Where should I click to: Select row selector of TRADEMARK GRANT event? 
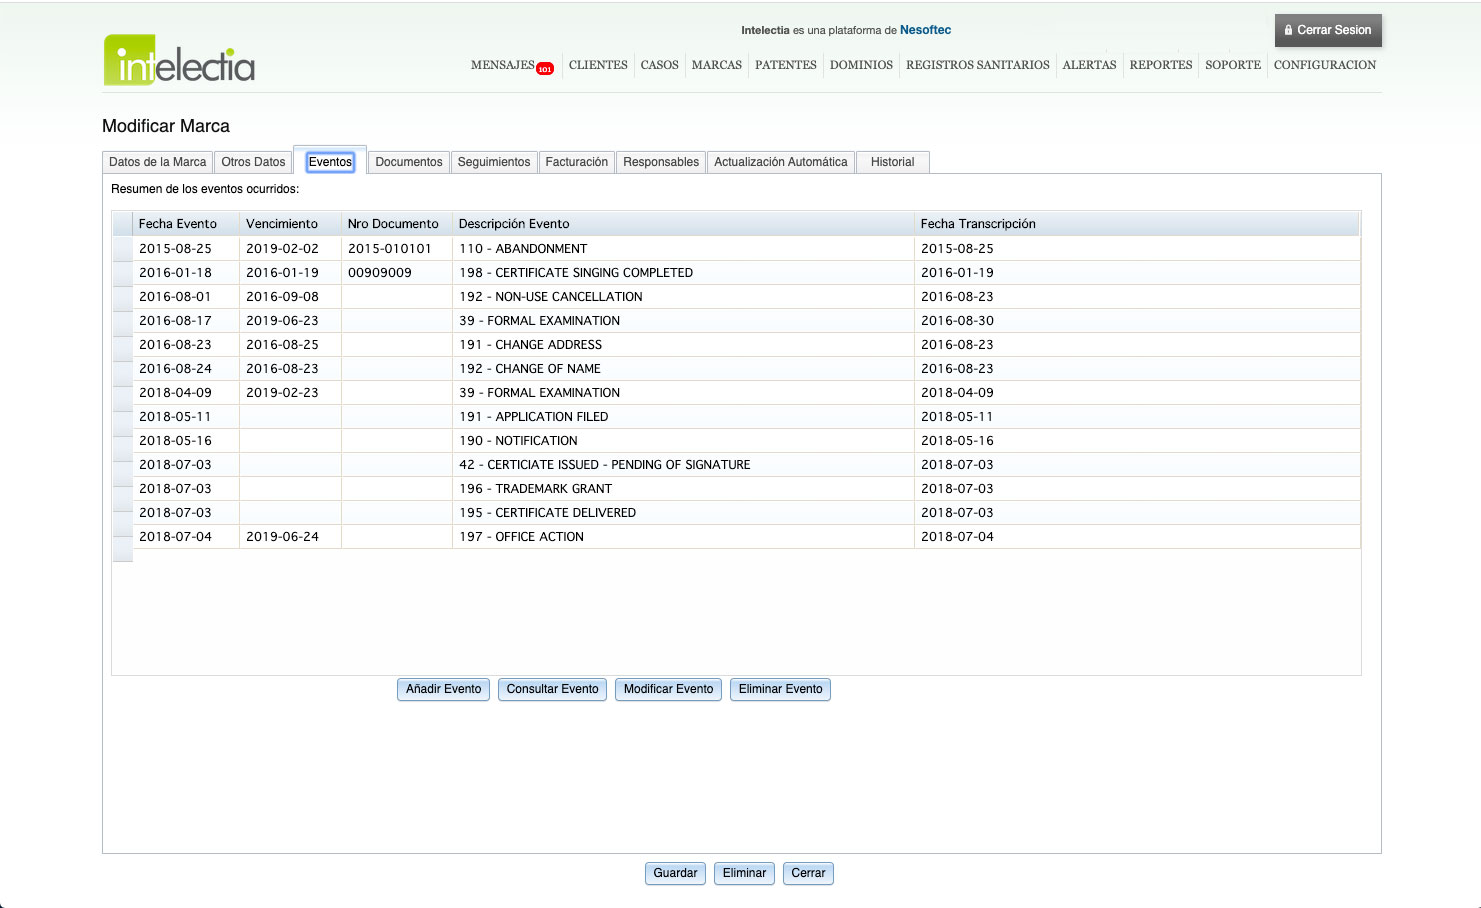(123, 489)
